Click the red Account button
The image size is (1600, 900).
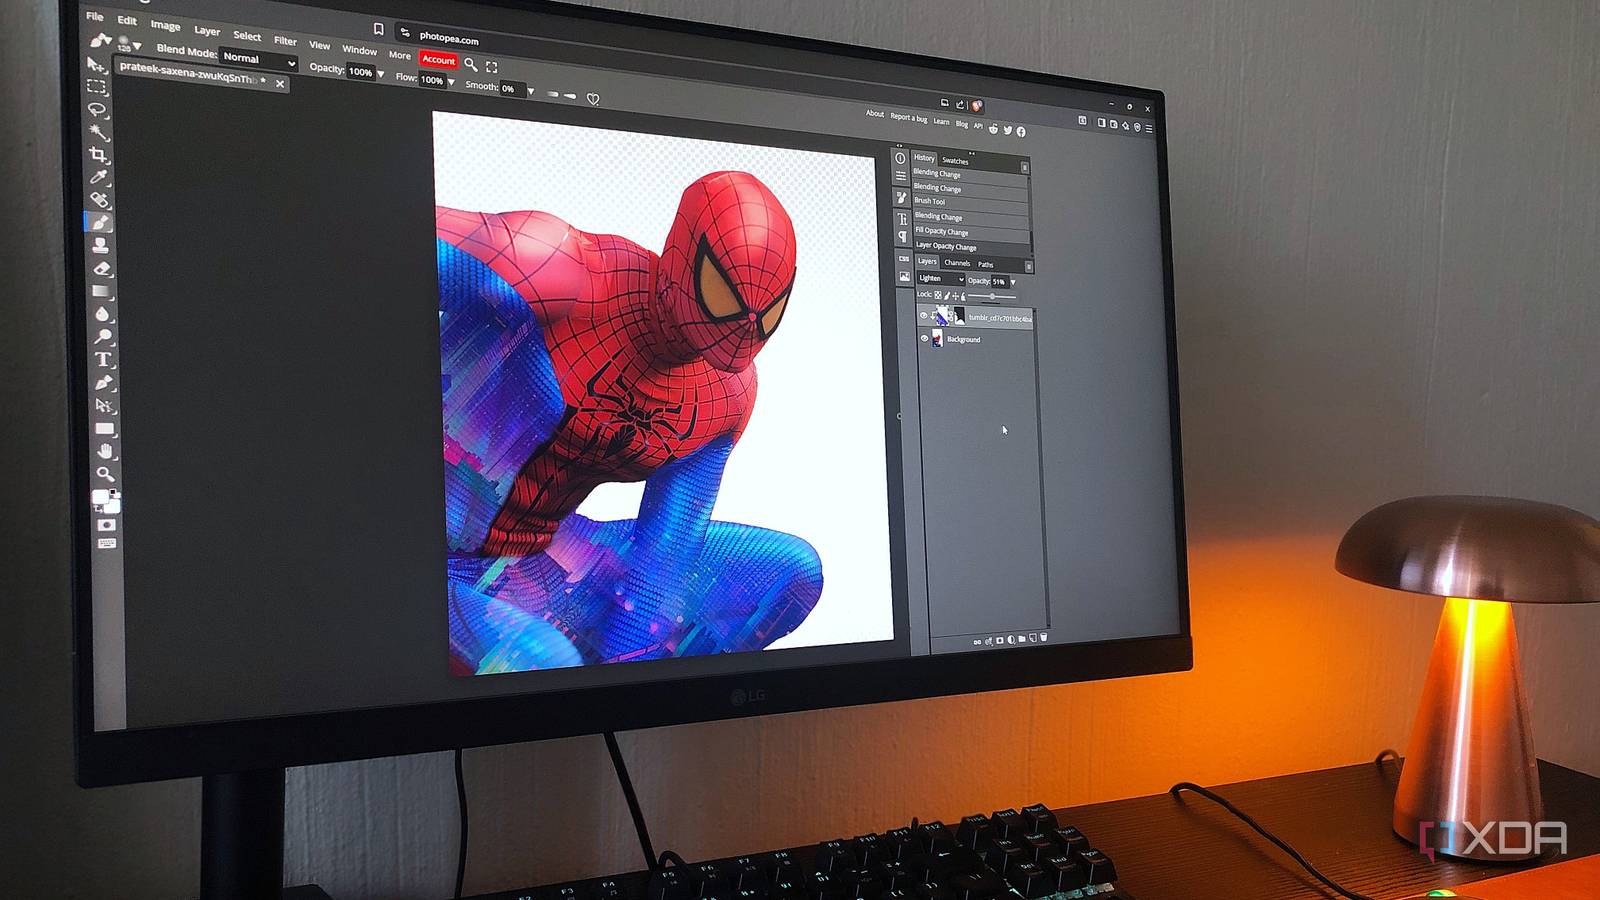click(x=440, y=60)
